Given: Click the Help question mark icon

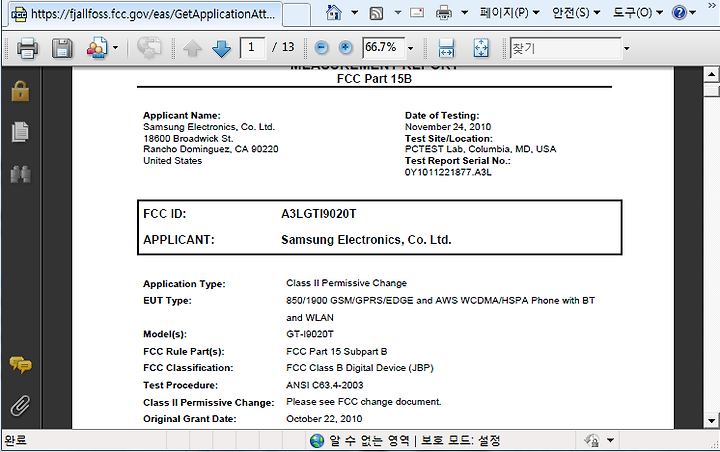Looking at the screenshot, I should [x=679, y=12].
